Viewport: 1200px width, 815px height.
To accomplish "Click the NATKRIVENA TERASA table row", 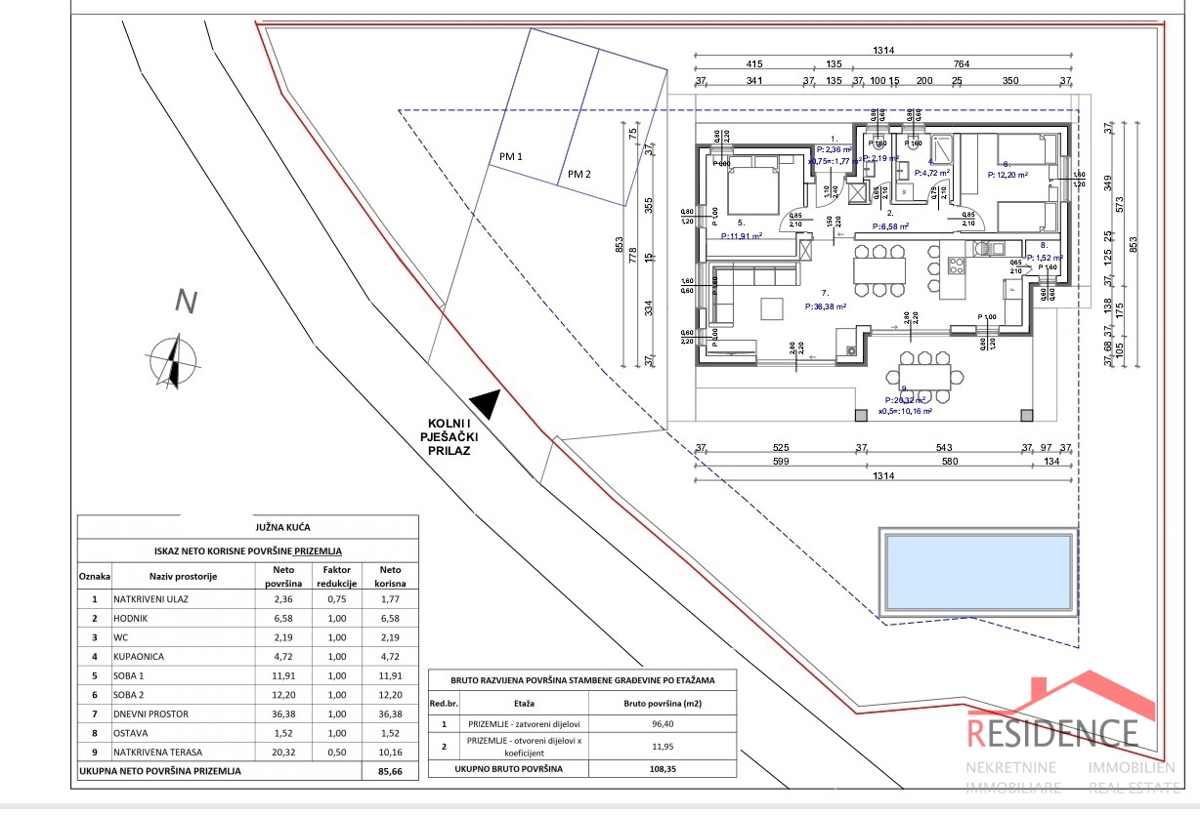I will click(x=248, y=752).
